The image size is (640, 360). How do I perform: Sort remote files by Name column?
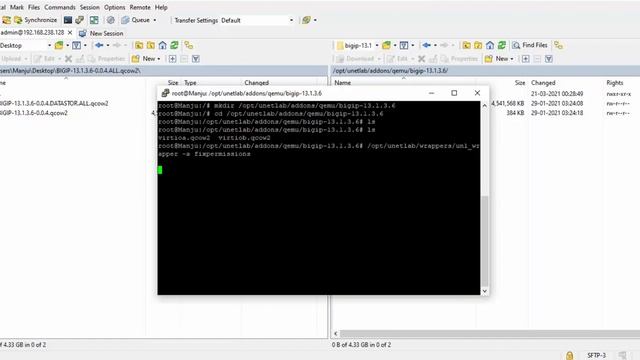[x=342, y=83]
